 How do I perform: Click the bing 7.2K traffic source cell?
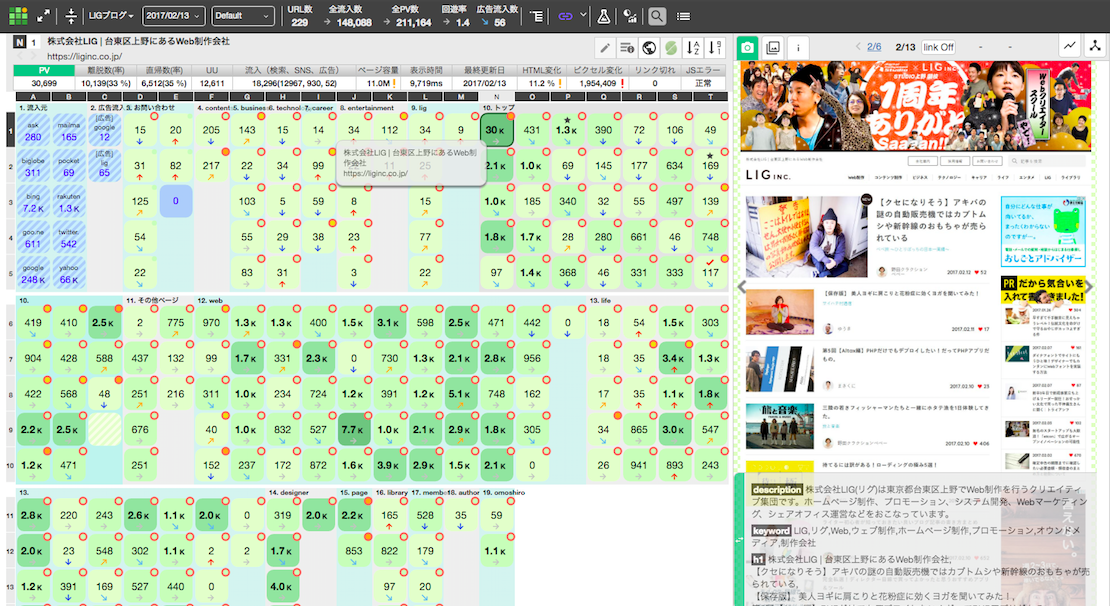pos(33,202)
